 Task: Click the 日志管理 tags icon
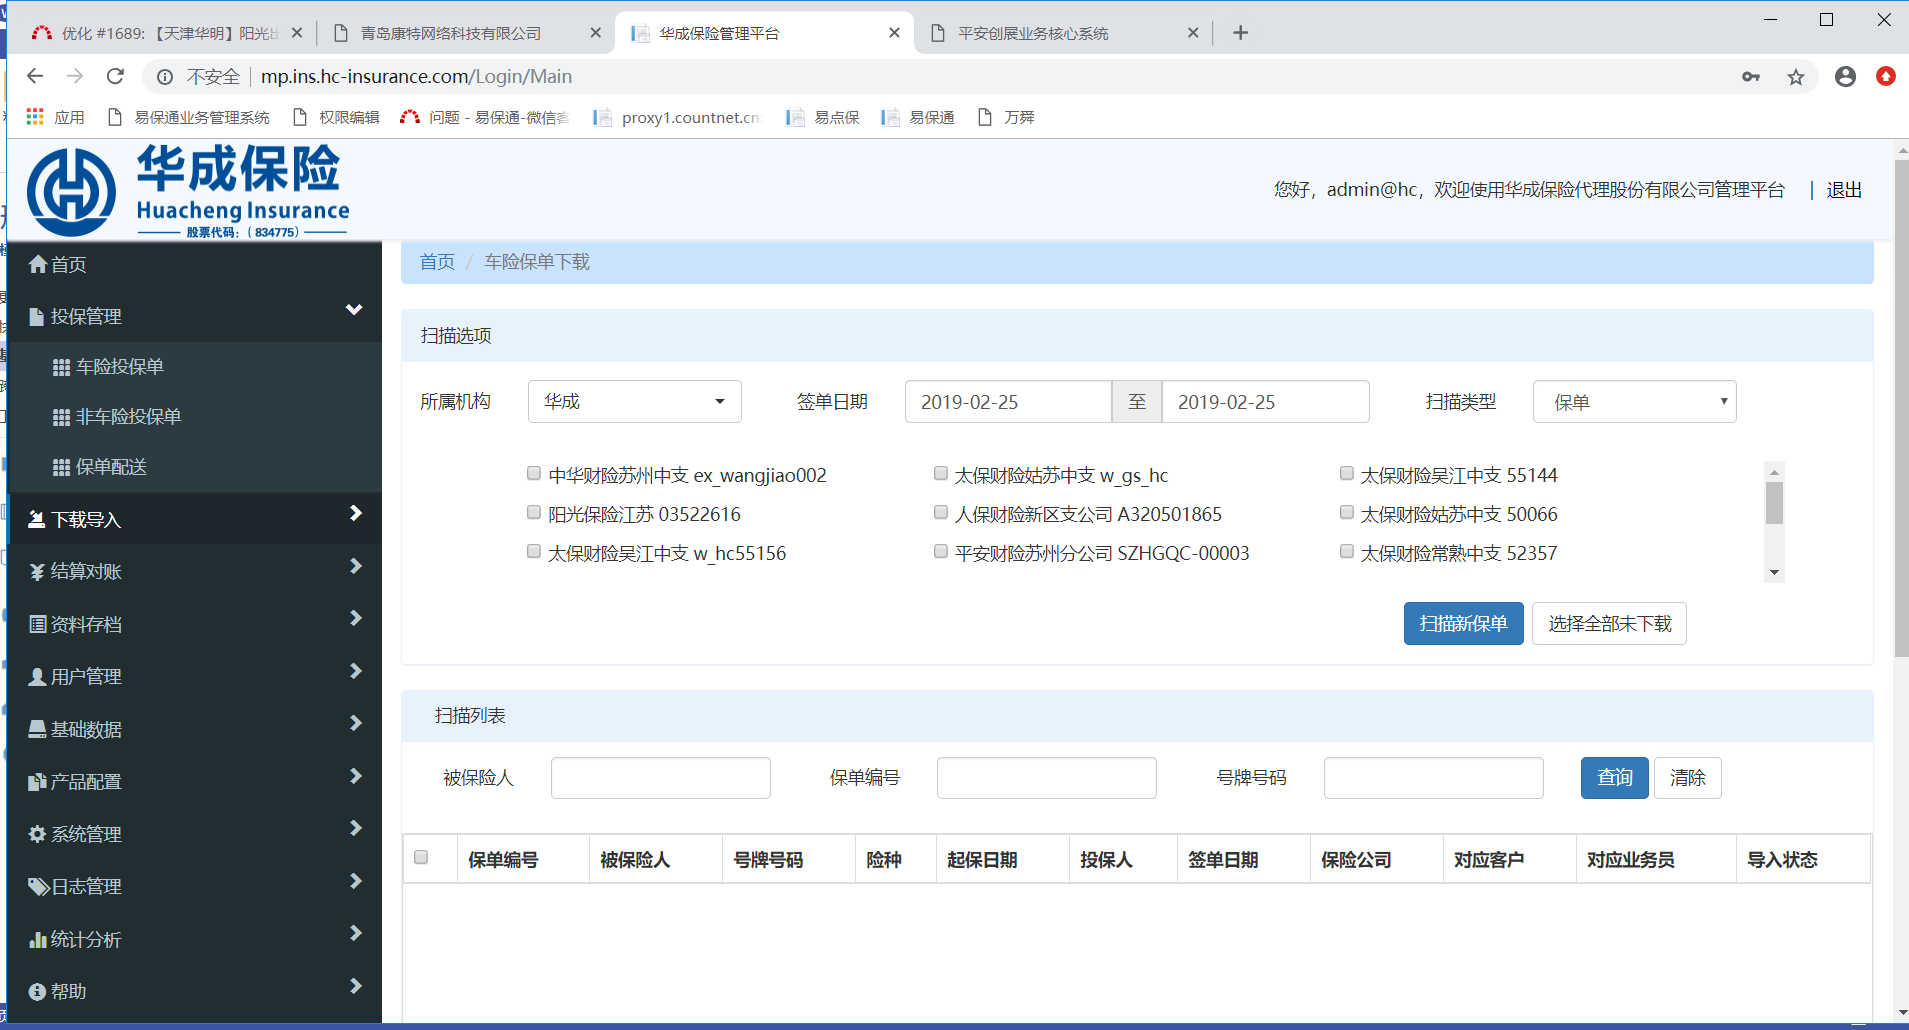[38, 887]
